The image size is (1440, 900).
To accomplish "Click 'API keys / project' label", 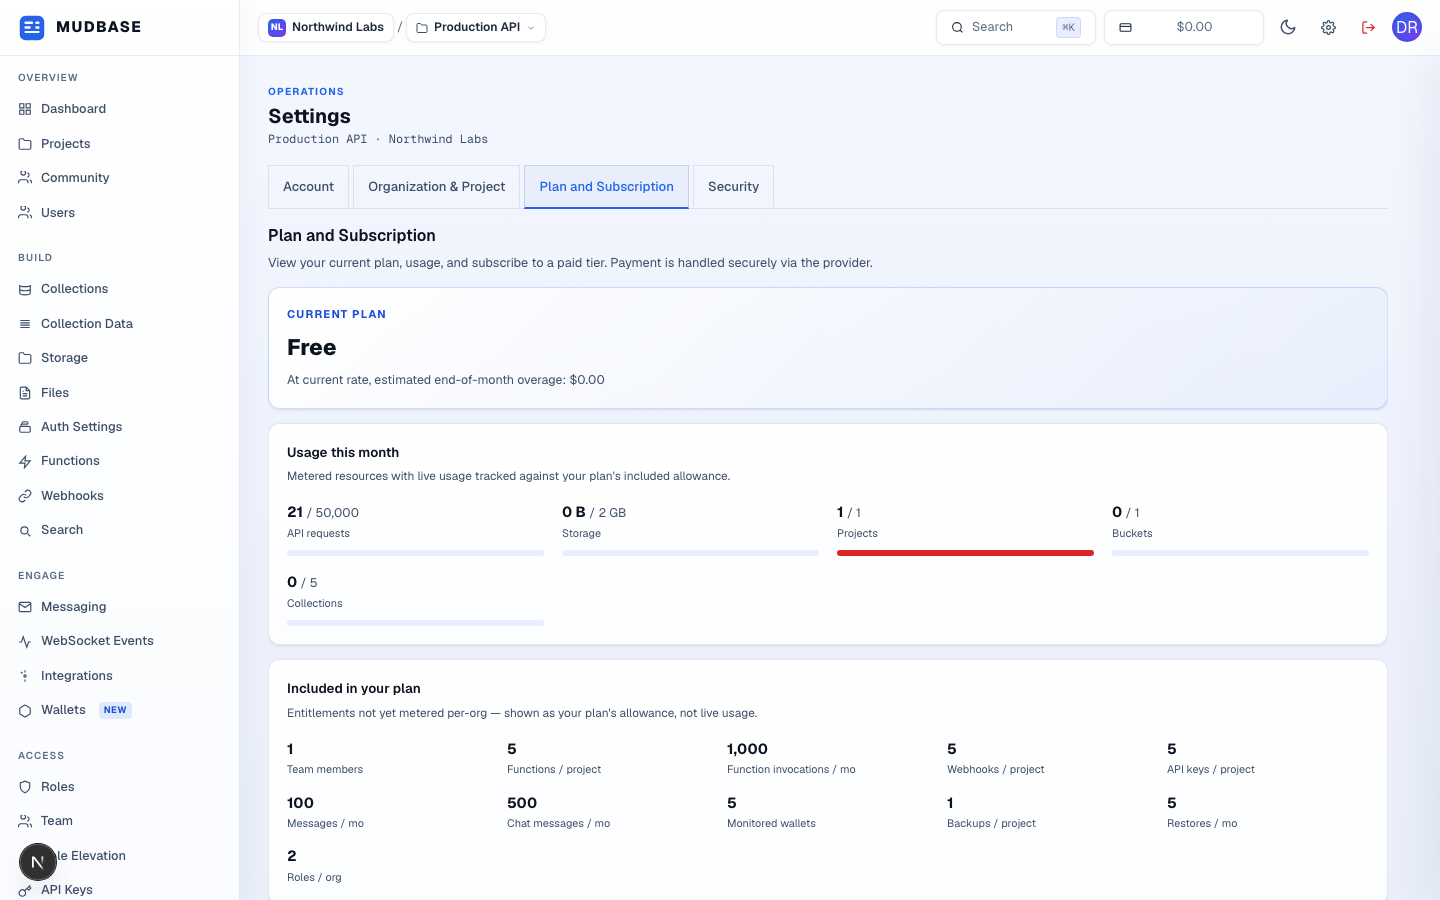I will point(1211,770).
